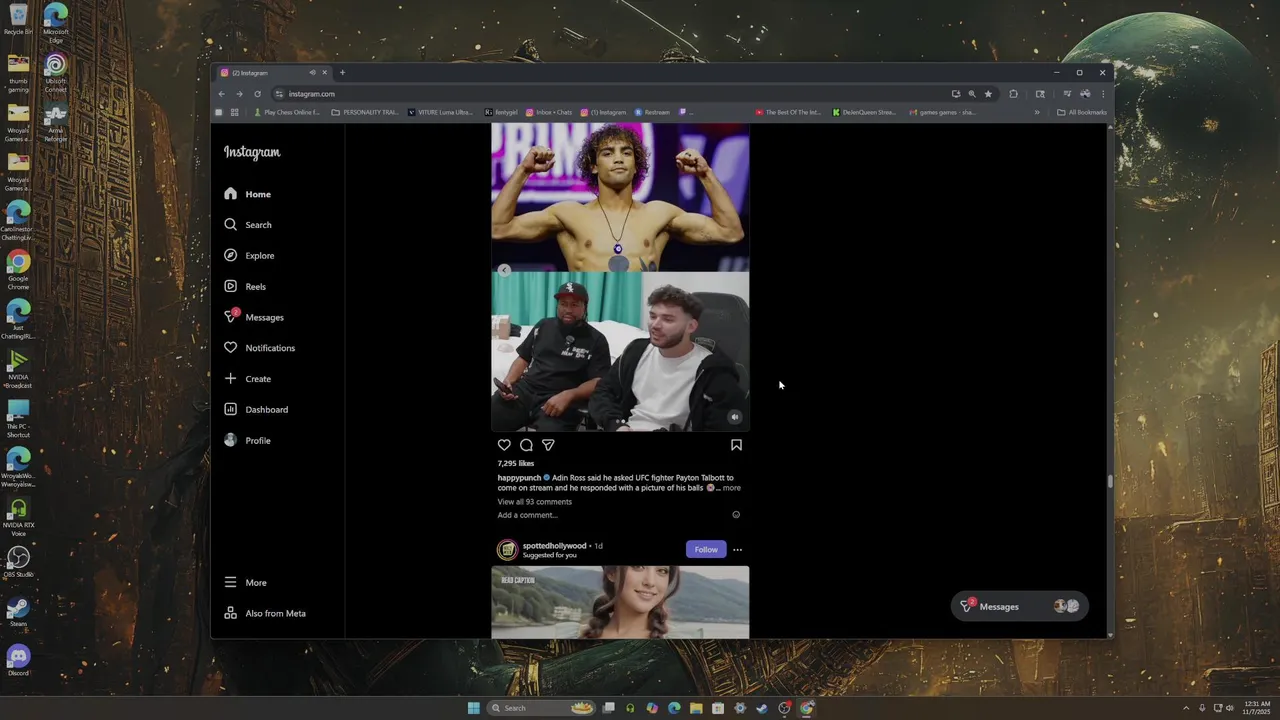This screenshot has height=720, width=1280.
Task: Go to Explore in sidebar
Action: pos(249,256)
